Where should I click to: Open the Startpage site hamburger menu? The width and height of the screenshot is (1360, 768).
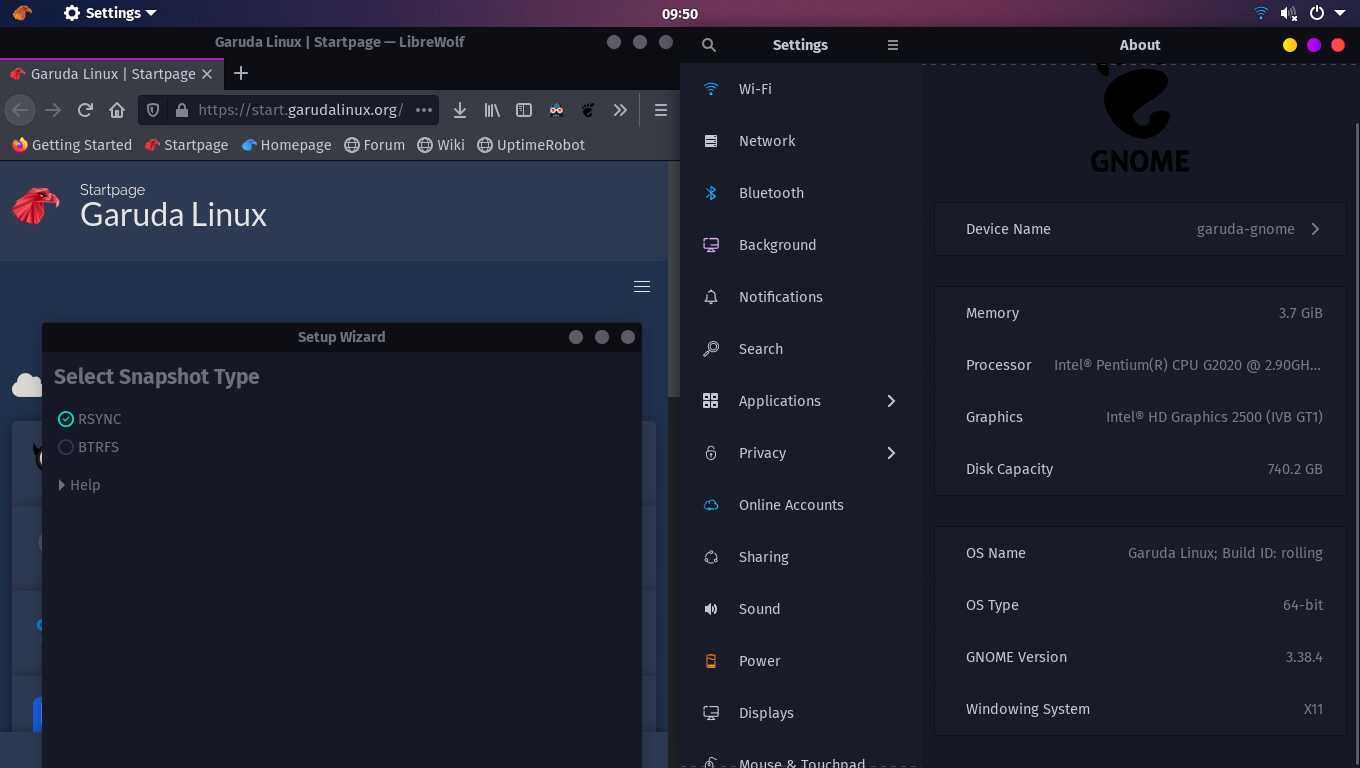tap(642, 287)
